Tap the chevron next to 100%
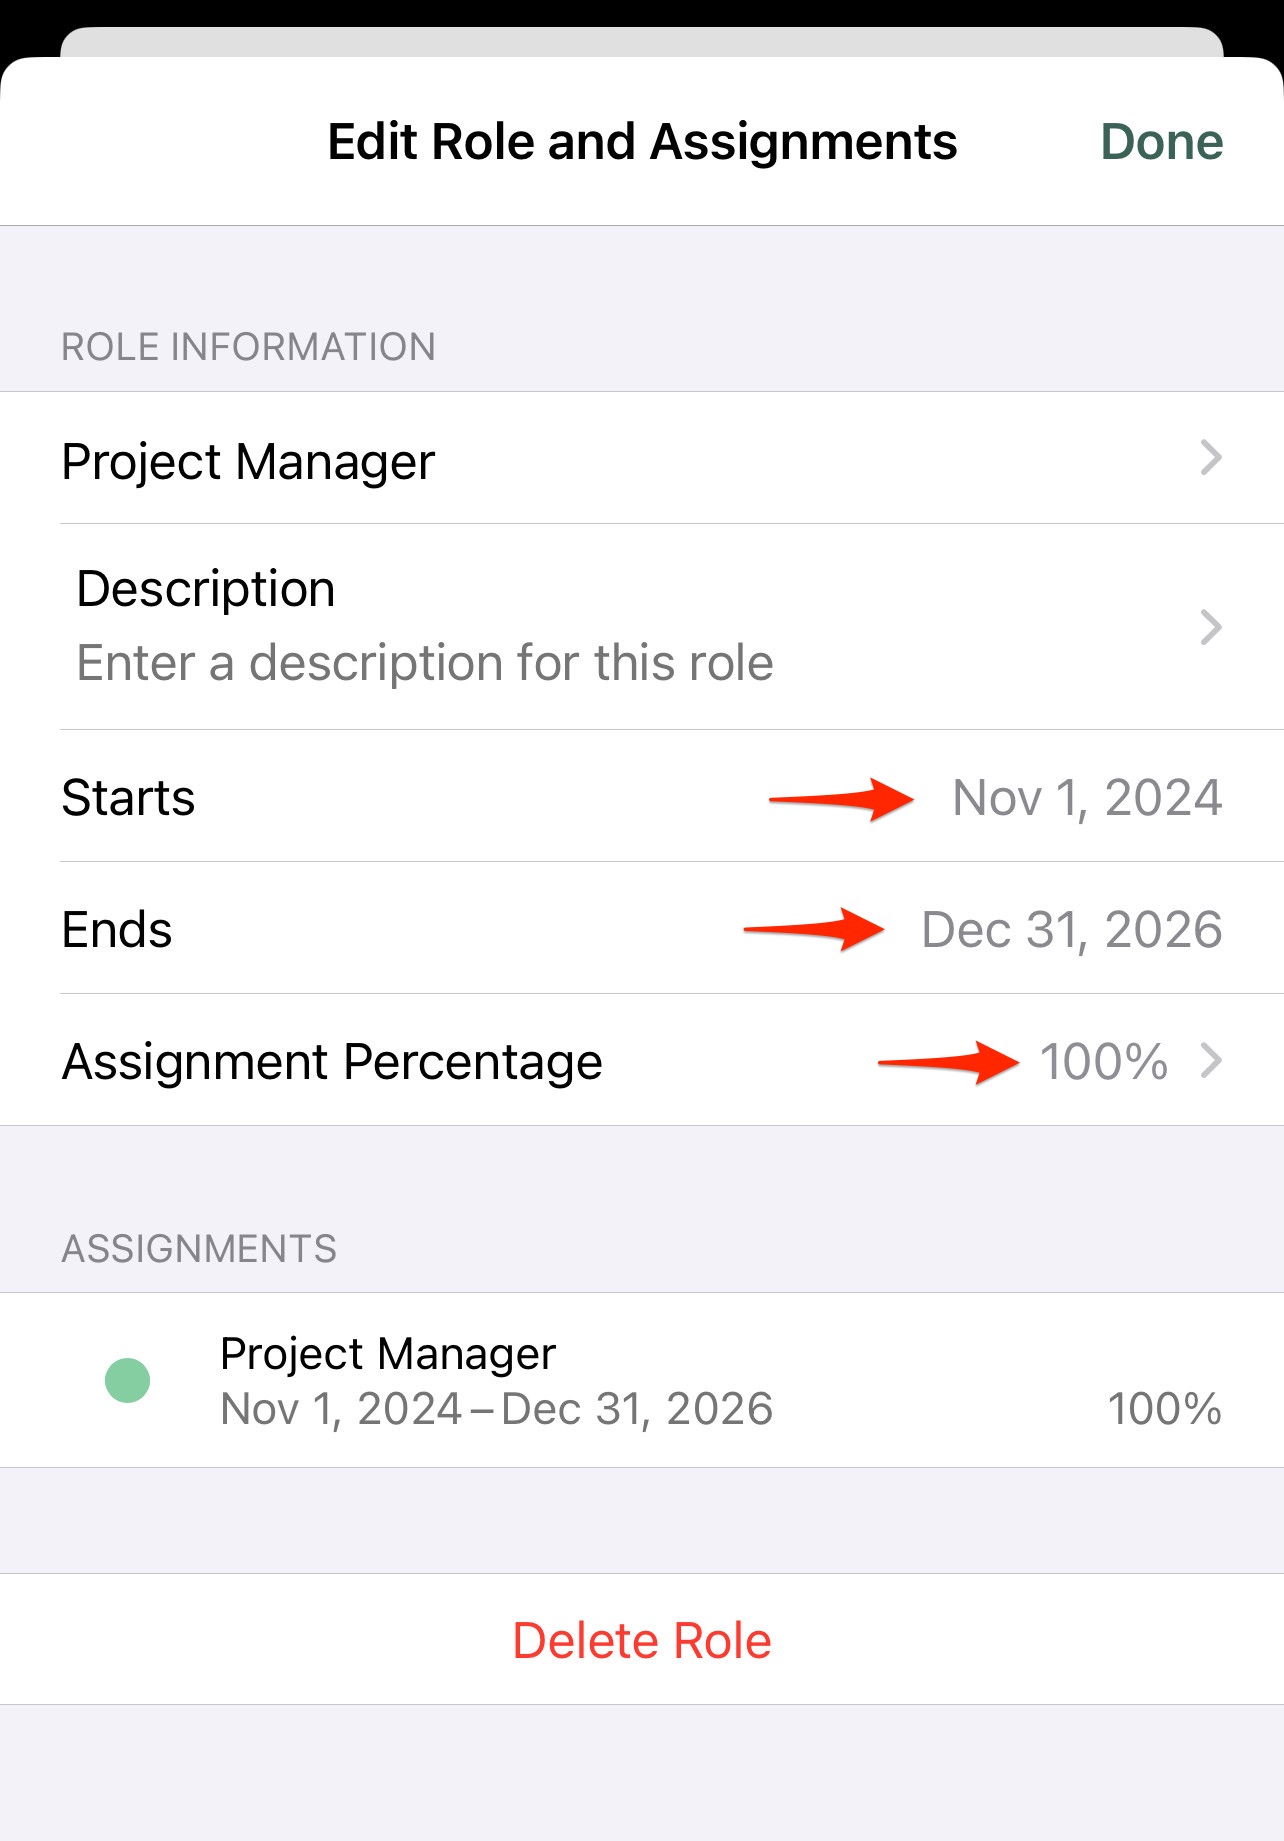This screenshot has height=1841, width=1284. [1211, 1060]
